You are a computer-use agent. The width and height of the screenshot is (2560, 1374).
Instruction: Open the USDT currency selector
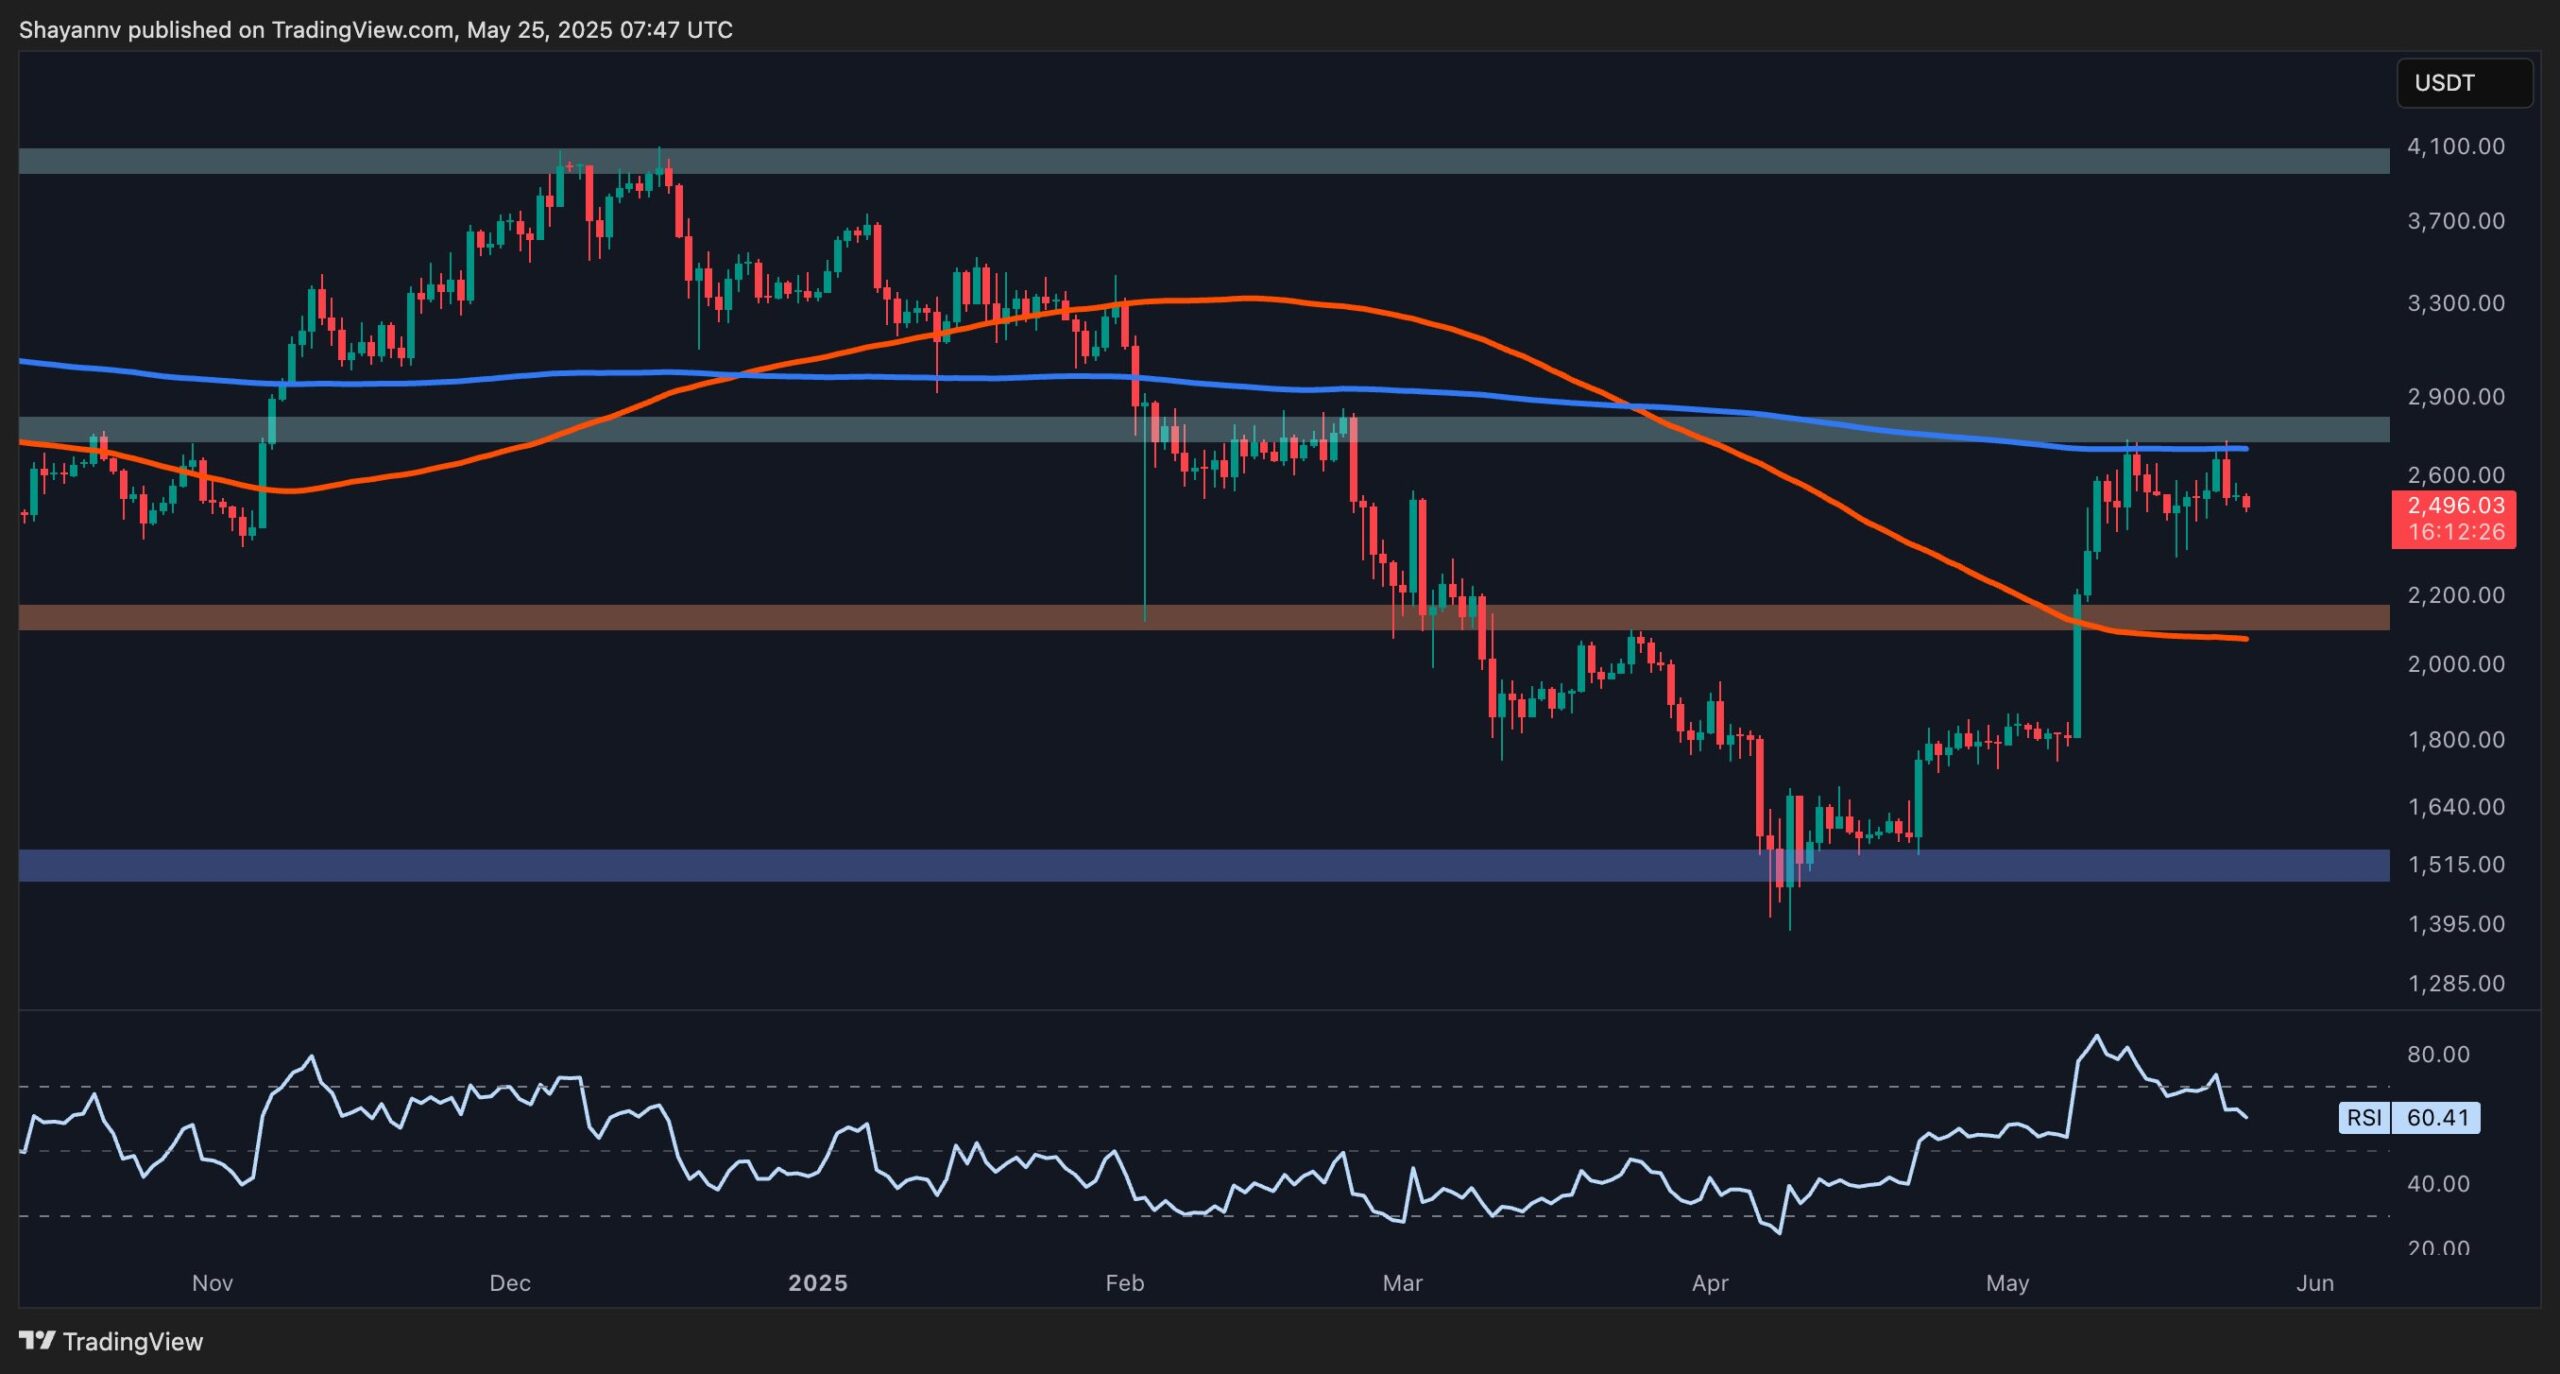coord(2463,83)
